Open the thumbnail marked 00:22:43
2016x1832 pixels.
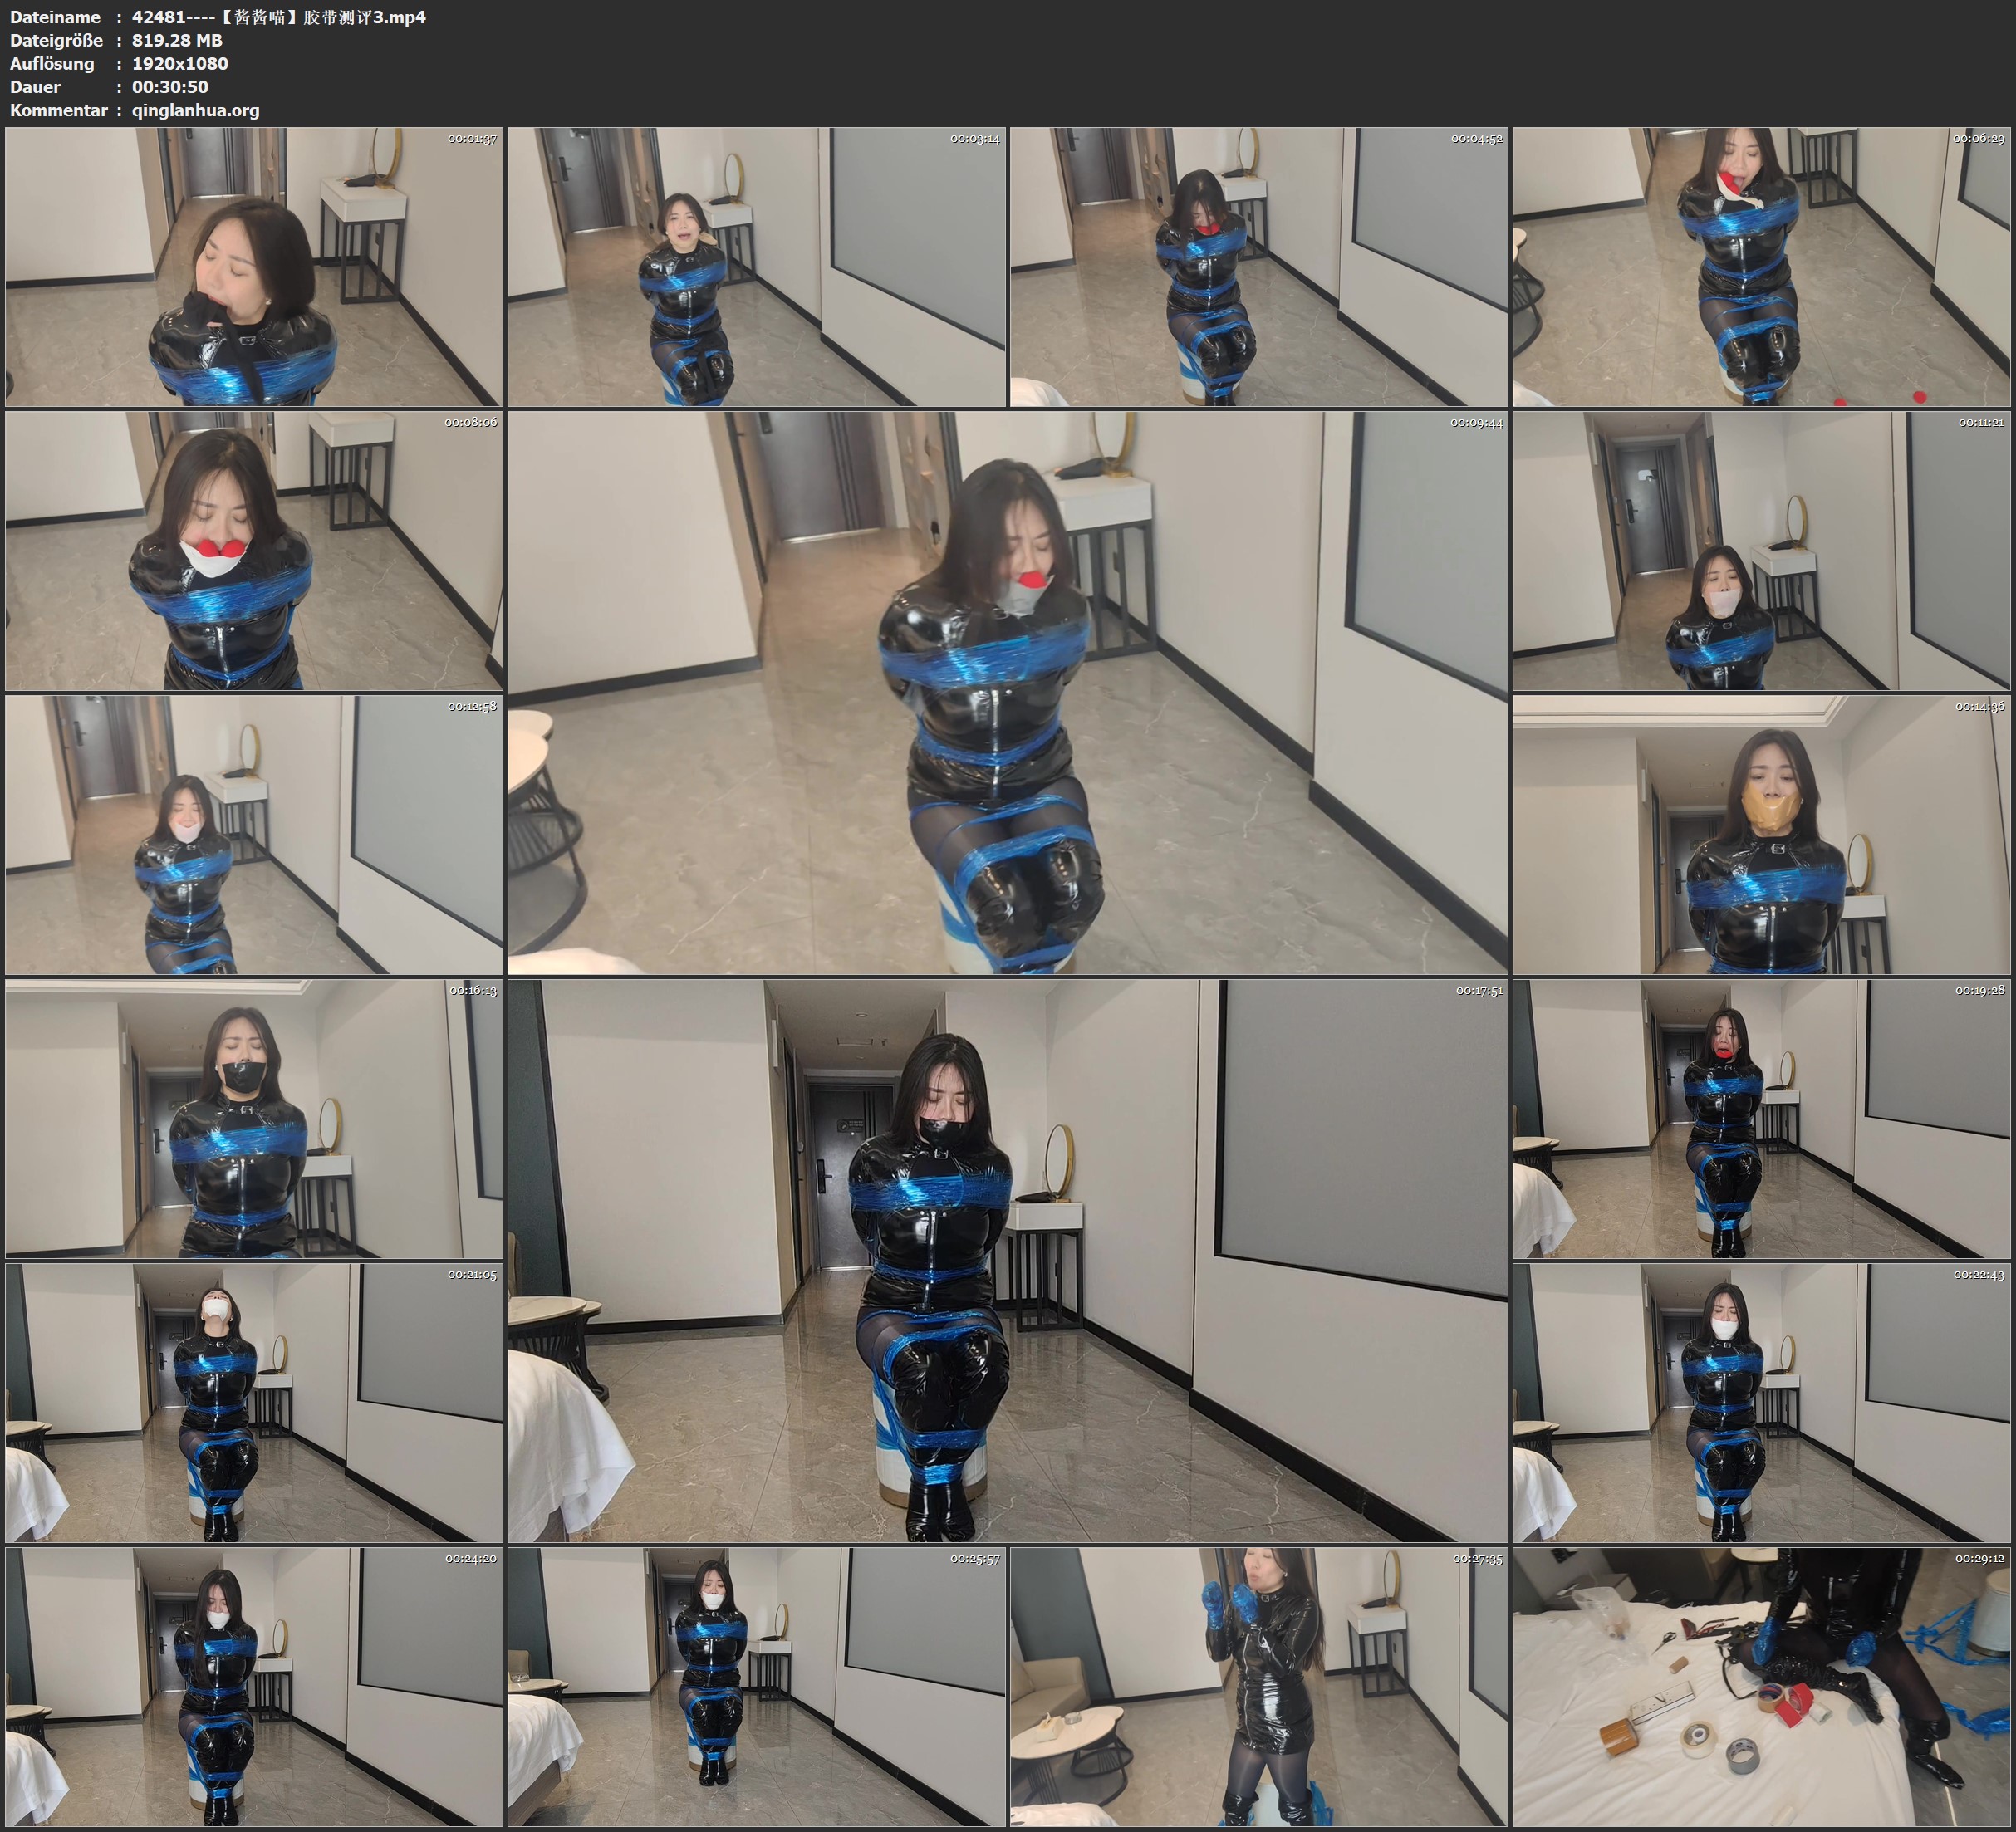pyautogui.click(x=1761, y=1403)
